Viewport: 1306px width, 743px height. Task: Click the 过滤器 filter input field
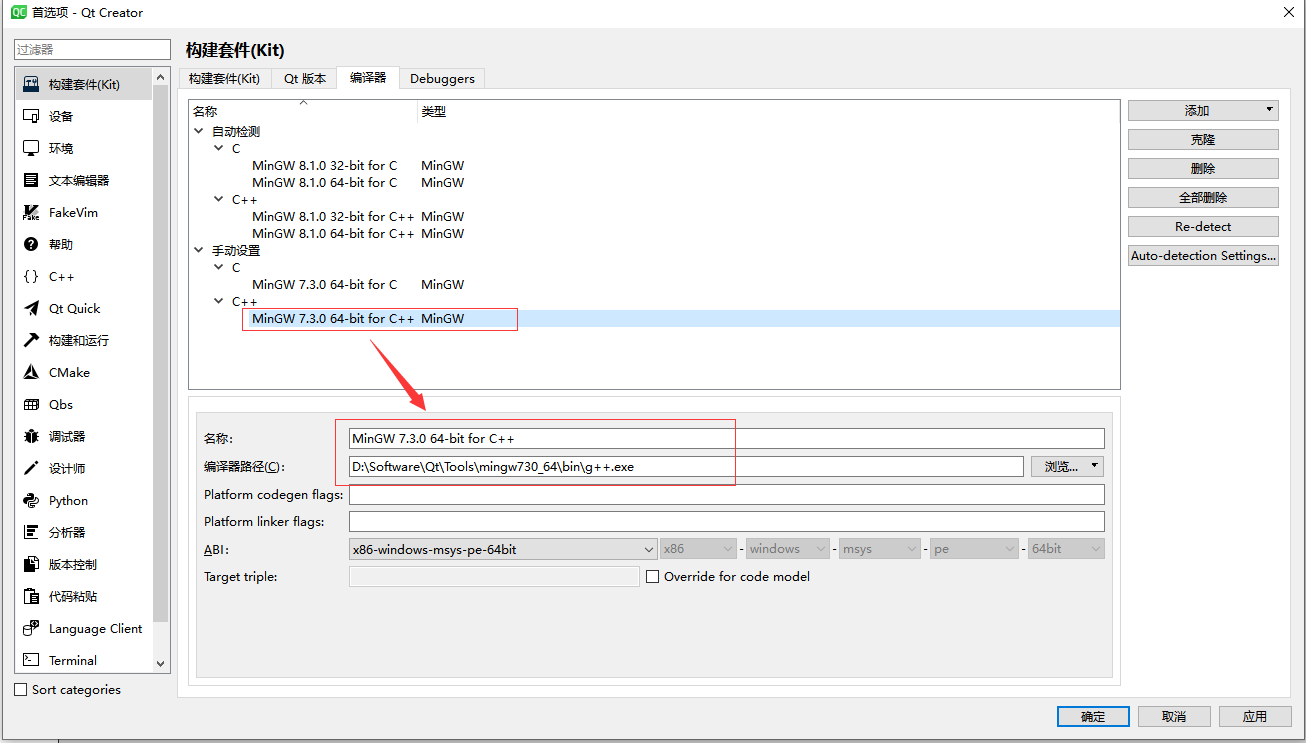(92, 49)
